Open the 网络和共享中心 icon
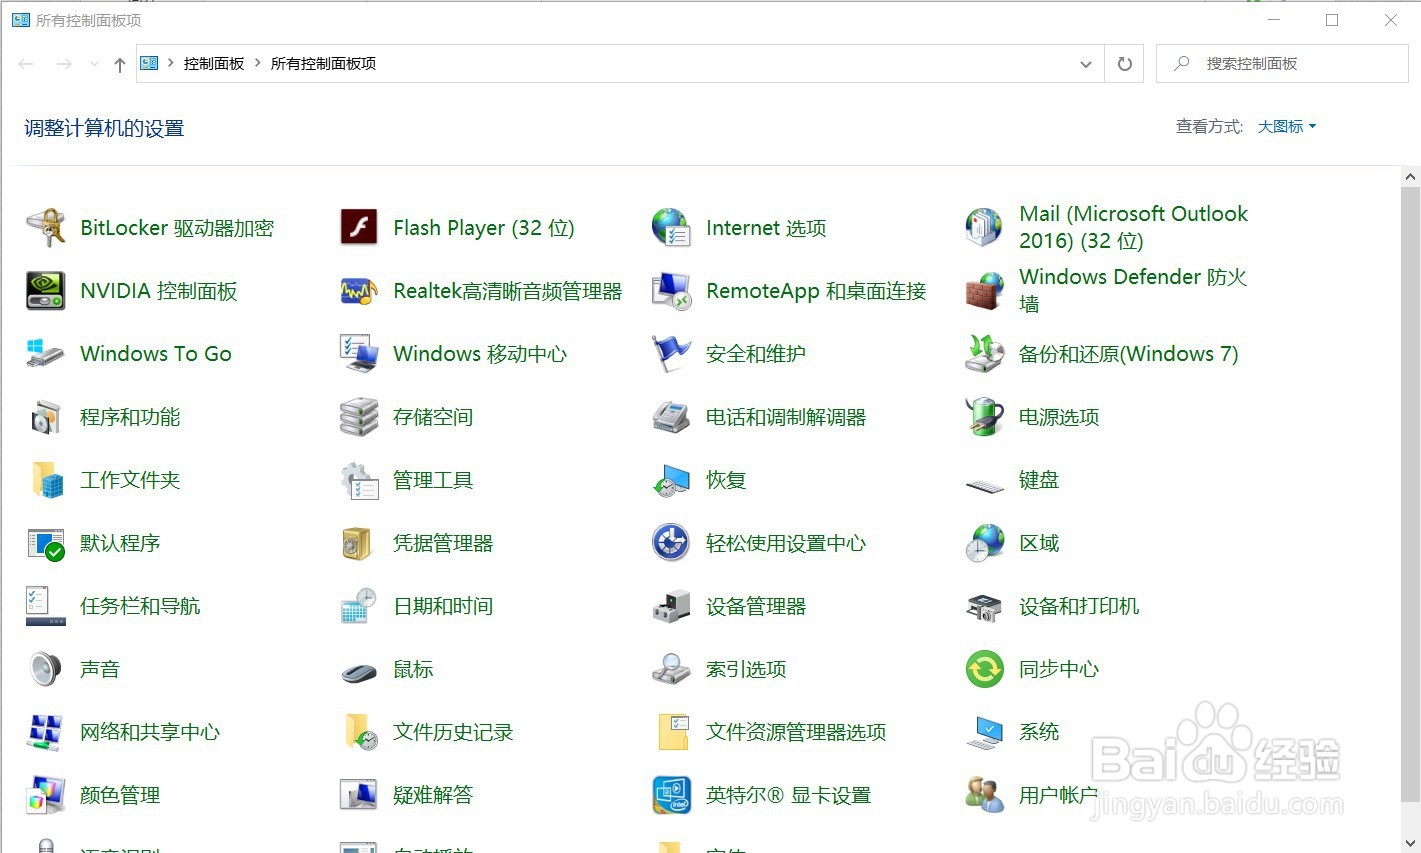The image size is (1421, 853). point(46,732)
